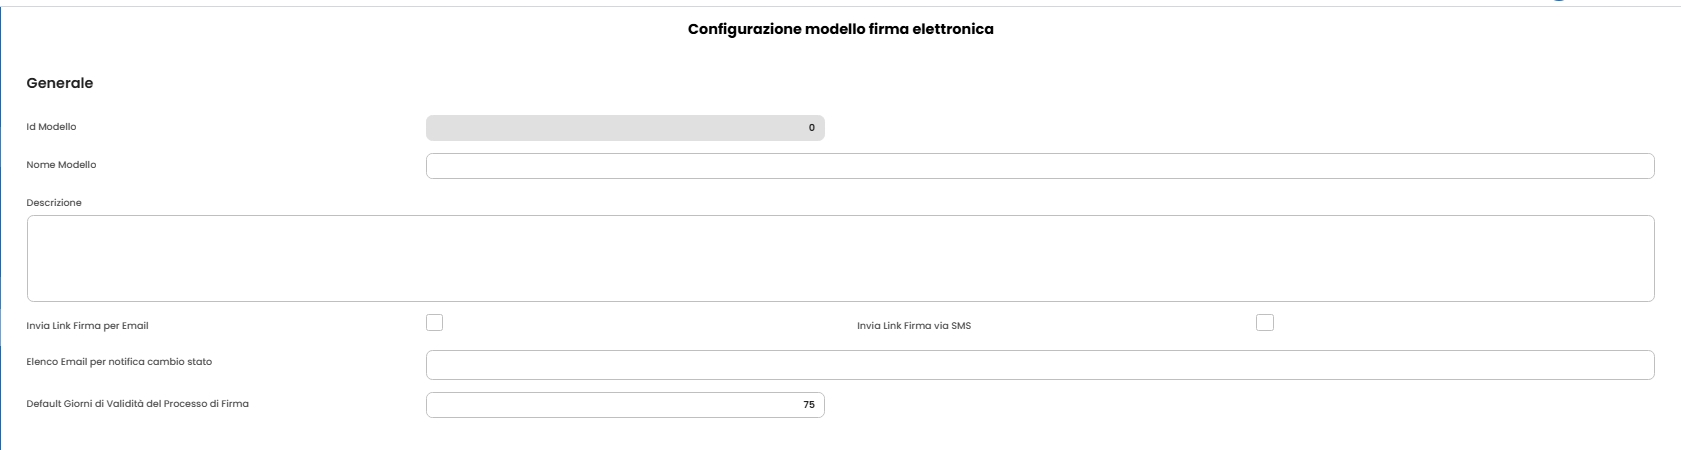The image size is (1681, 450).
Task: Click the 'Id Modello' label
Action: pyautogui.click(x=51, y=127)
